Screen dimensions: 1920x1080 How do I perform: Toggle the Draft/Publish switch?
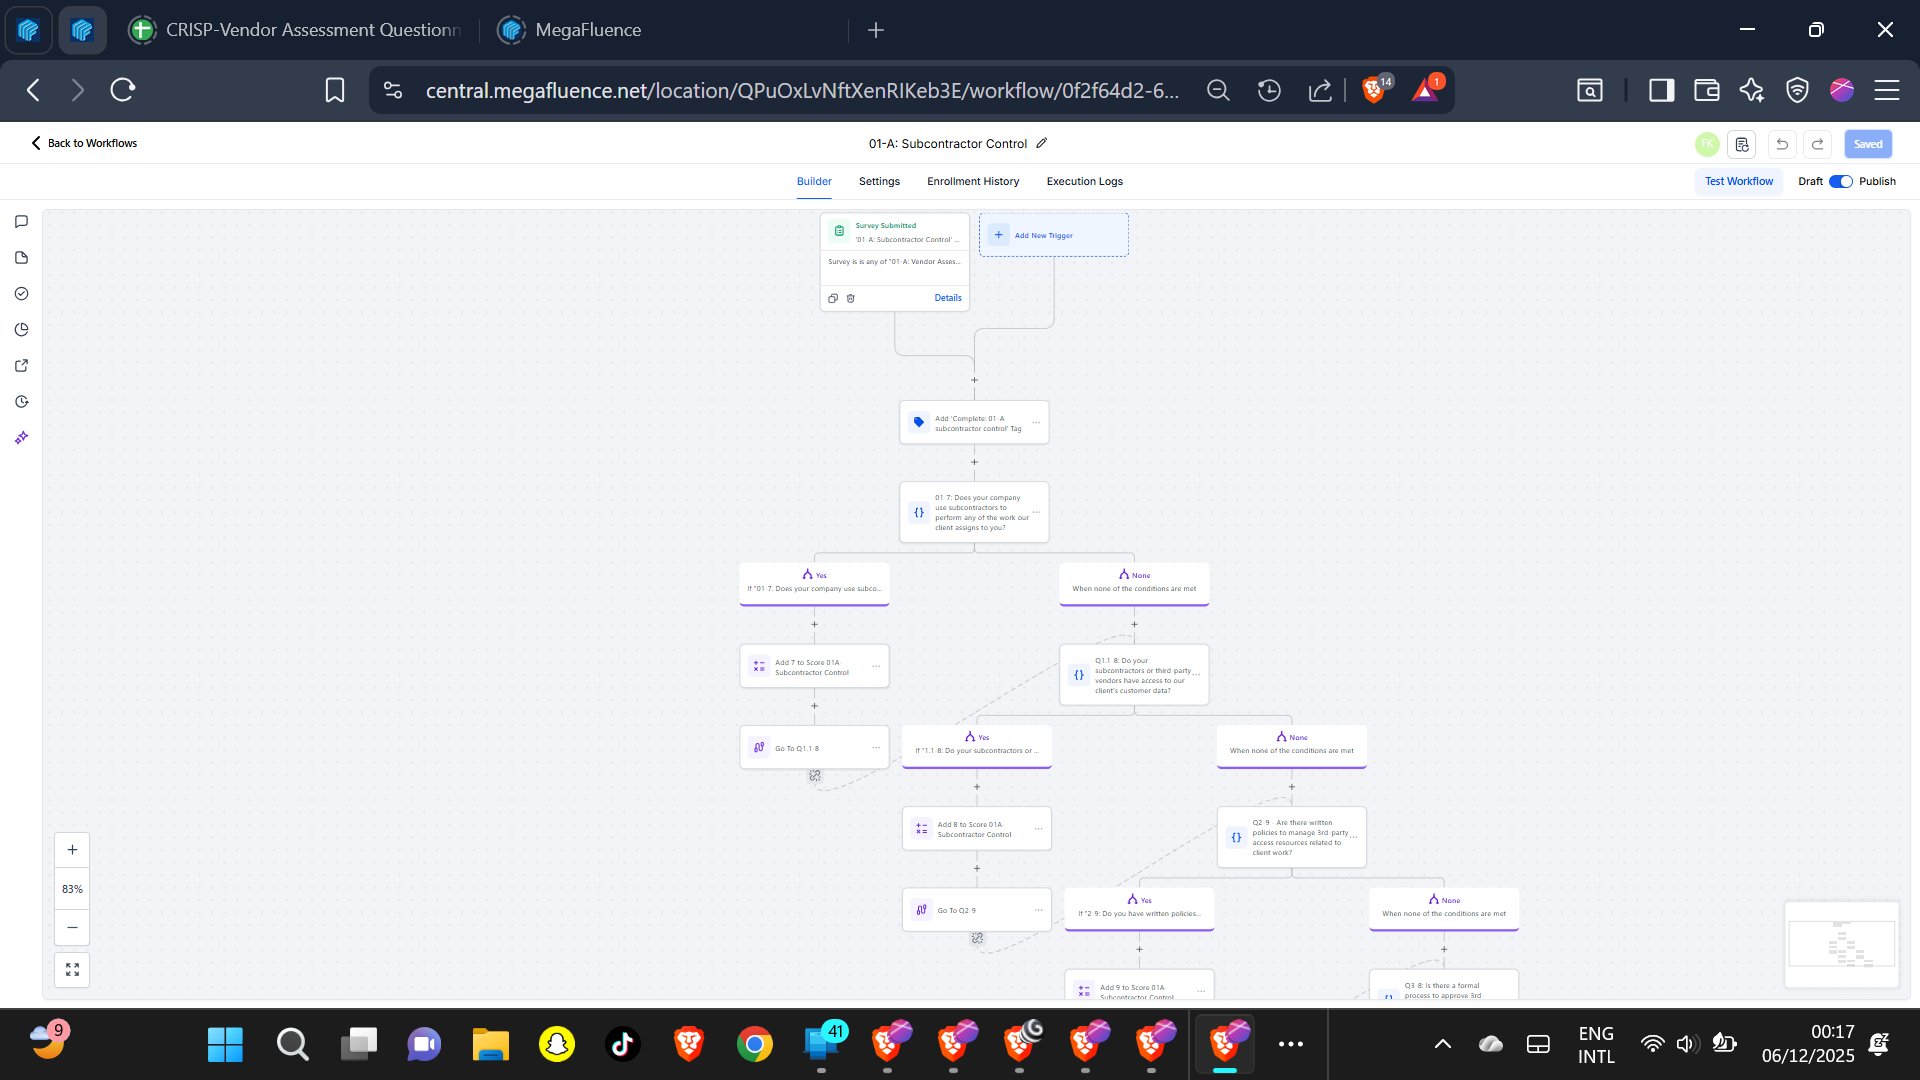[x=1840, y=181]
